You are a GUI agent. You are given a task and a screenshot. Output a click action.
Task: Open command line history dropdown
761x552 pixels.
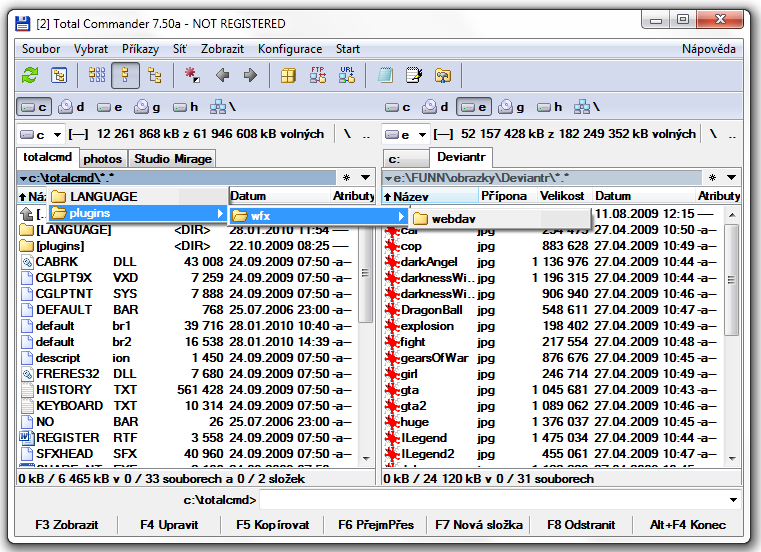[733, 500]
